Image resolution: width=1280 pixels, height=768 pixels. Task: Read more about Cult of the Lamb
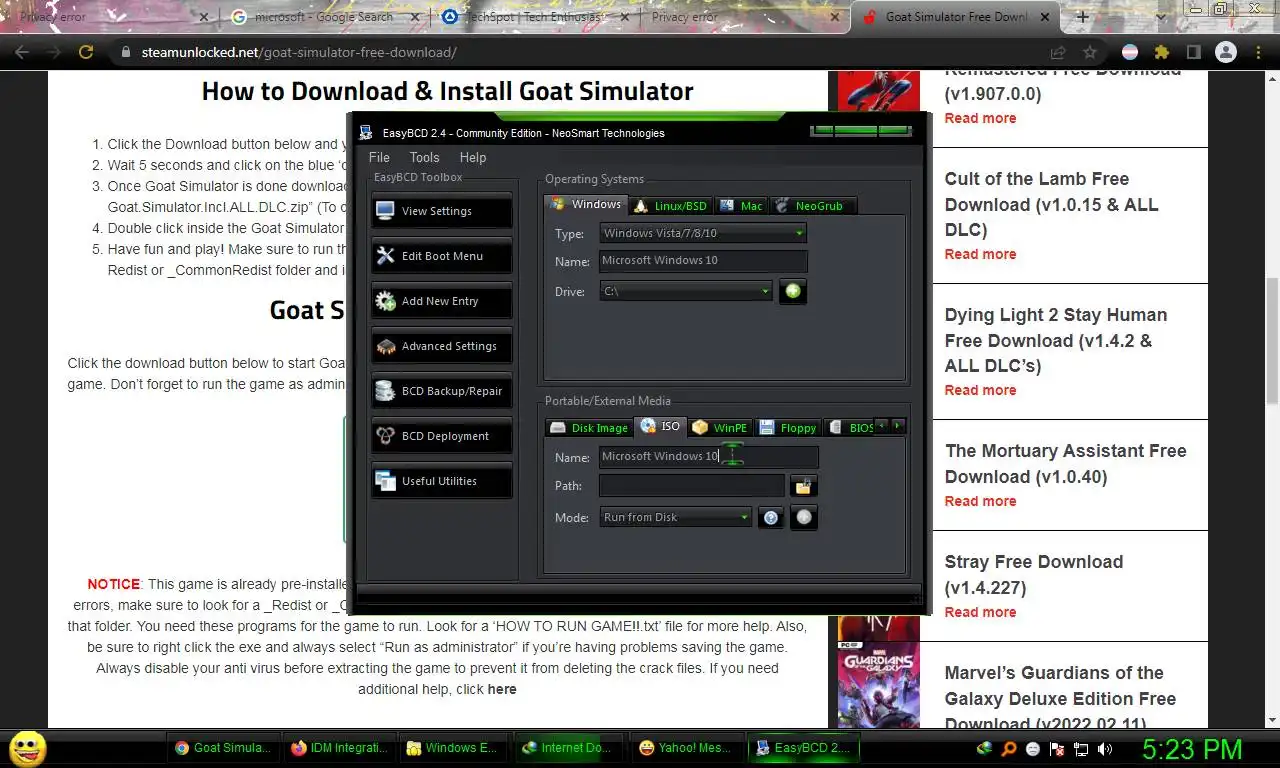coord(980,254)
